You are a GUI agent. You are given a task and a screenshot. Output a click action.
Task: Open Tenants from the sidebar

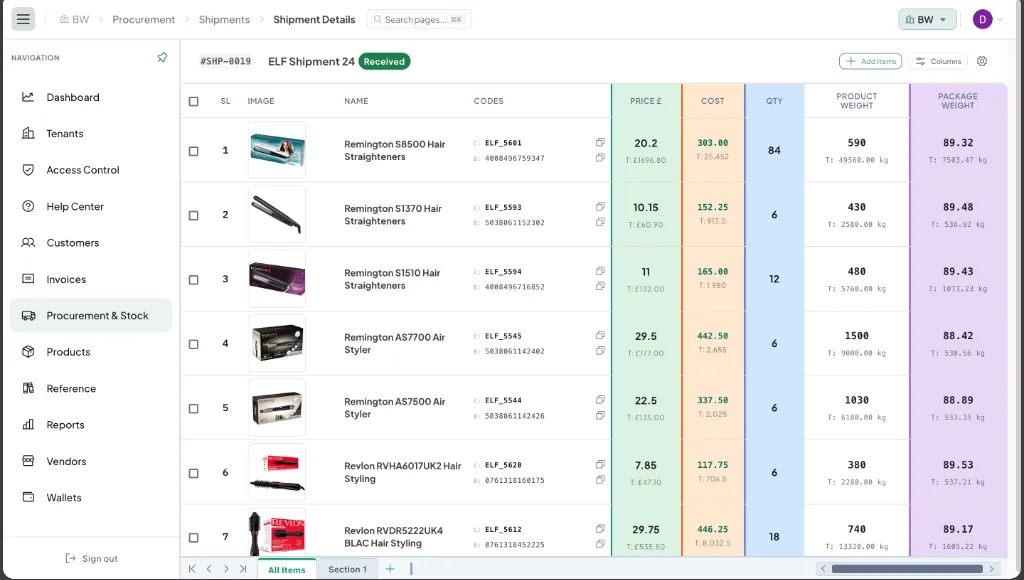91,133
